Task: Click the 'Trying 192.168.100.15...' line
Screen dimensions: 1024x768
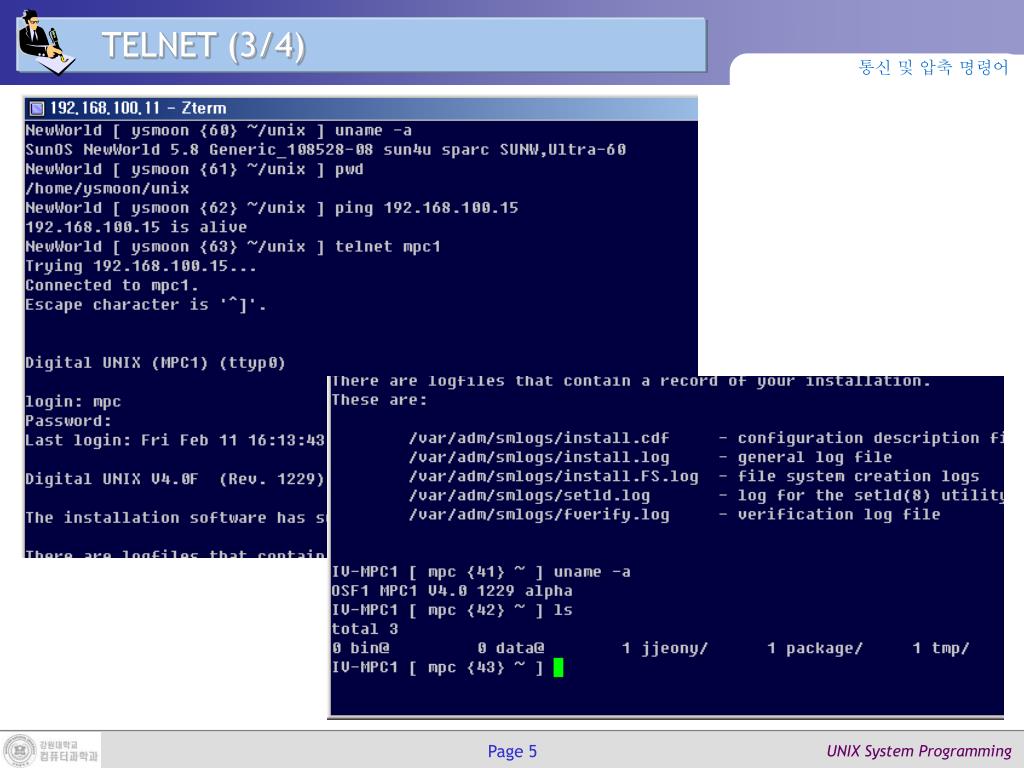Action: point(140,266)
